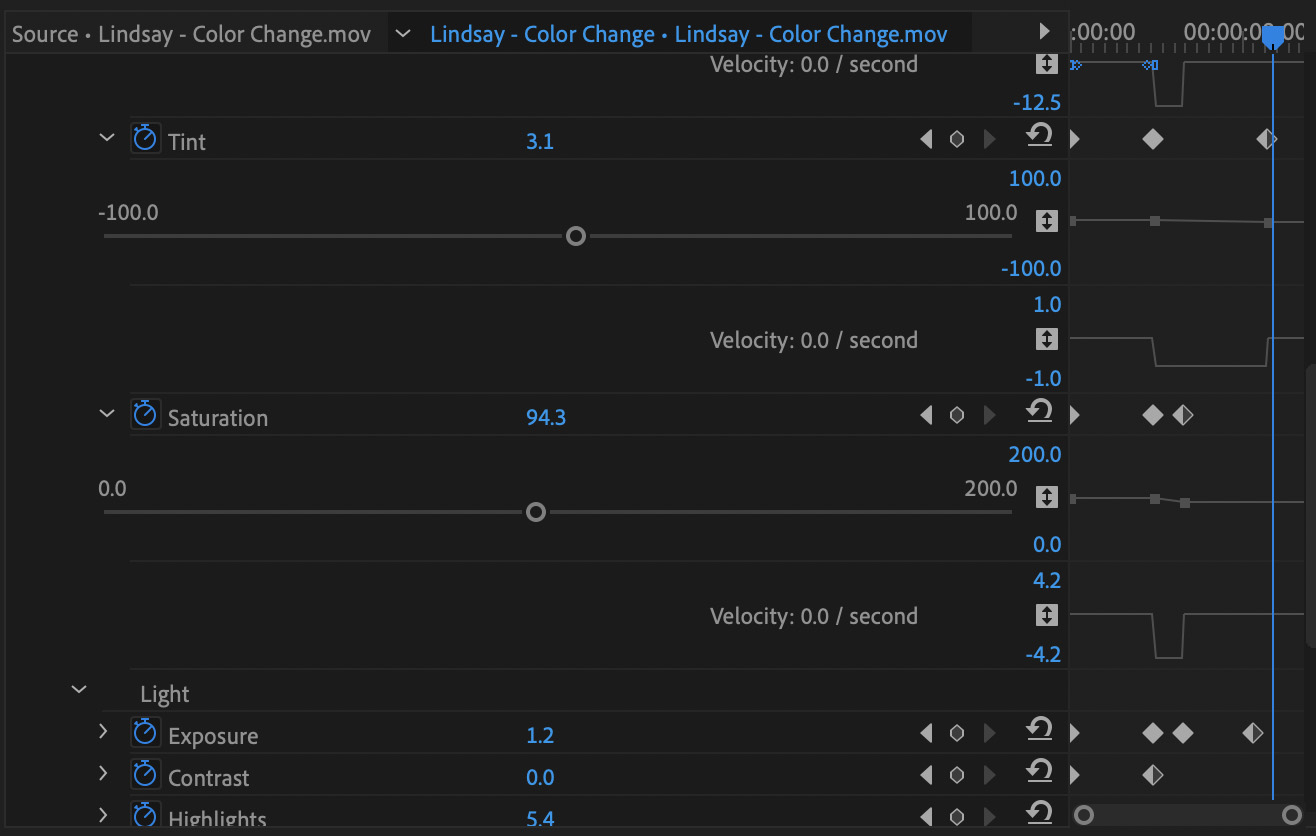Go to previous Tint keyframe
This screenshot has width=1316, height=836.
926,139
